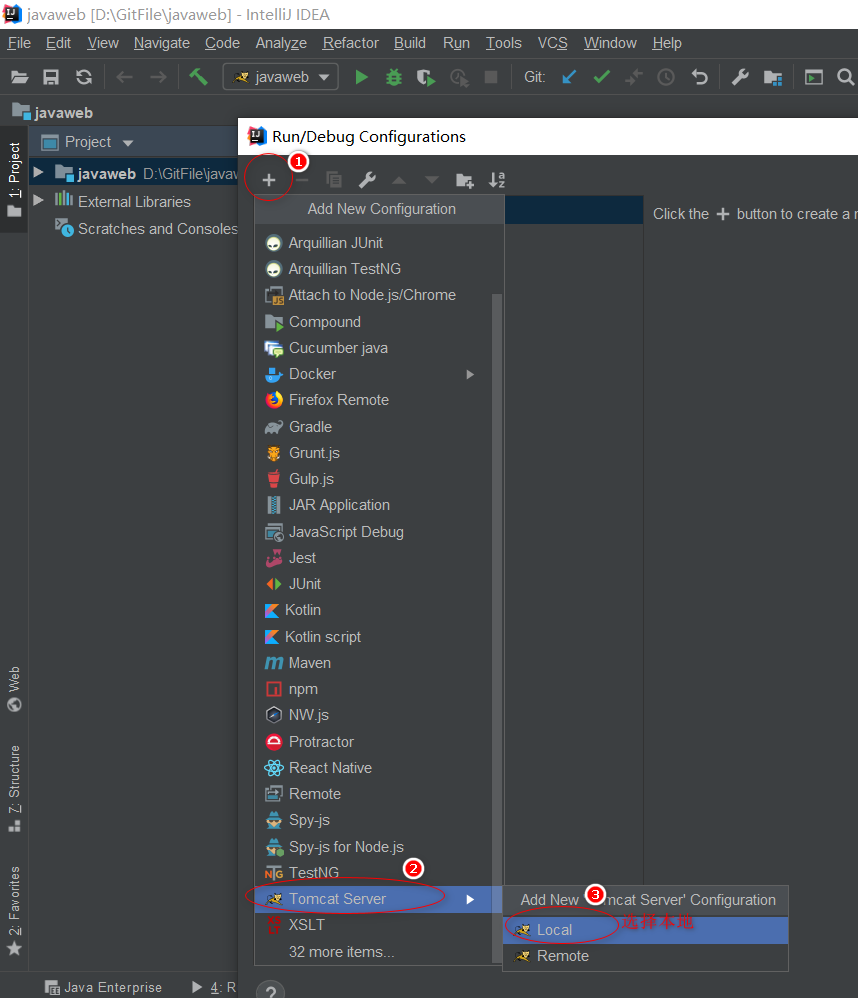Click the javaweb breadcrumb in navigation bar
This screenshot has width=858, height=998.
point(53,113)
